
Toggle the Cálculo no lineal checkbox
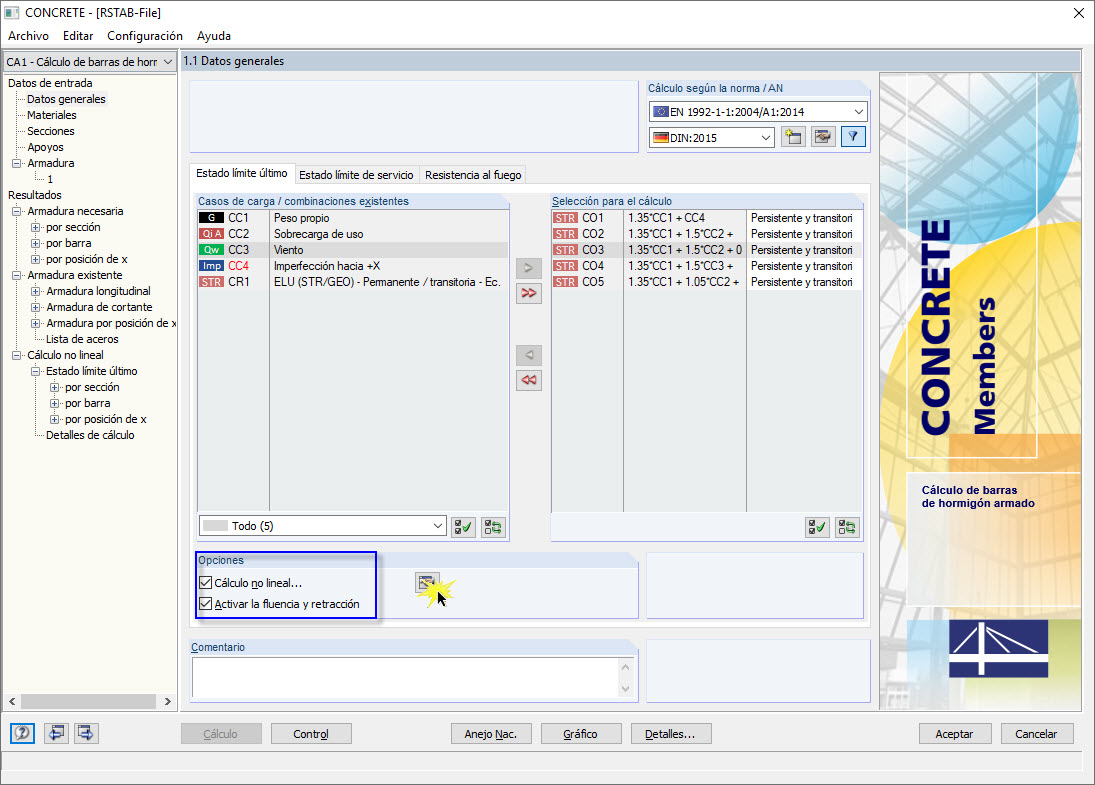pyautogui.click(x=205, y=582)
